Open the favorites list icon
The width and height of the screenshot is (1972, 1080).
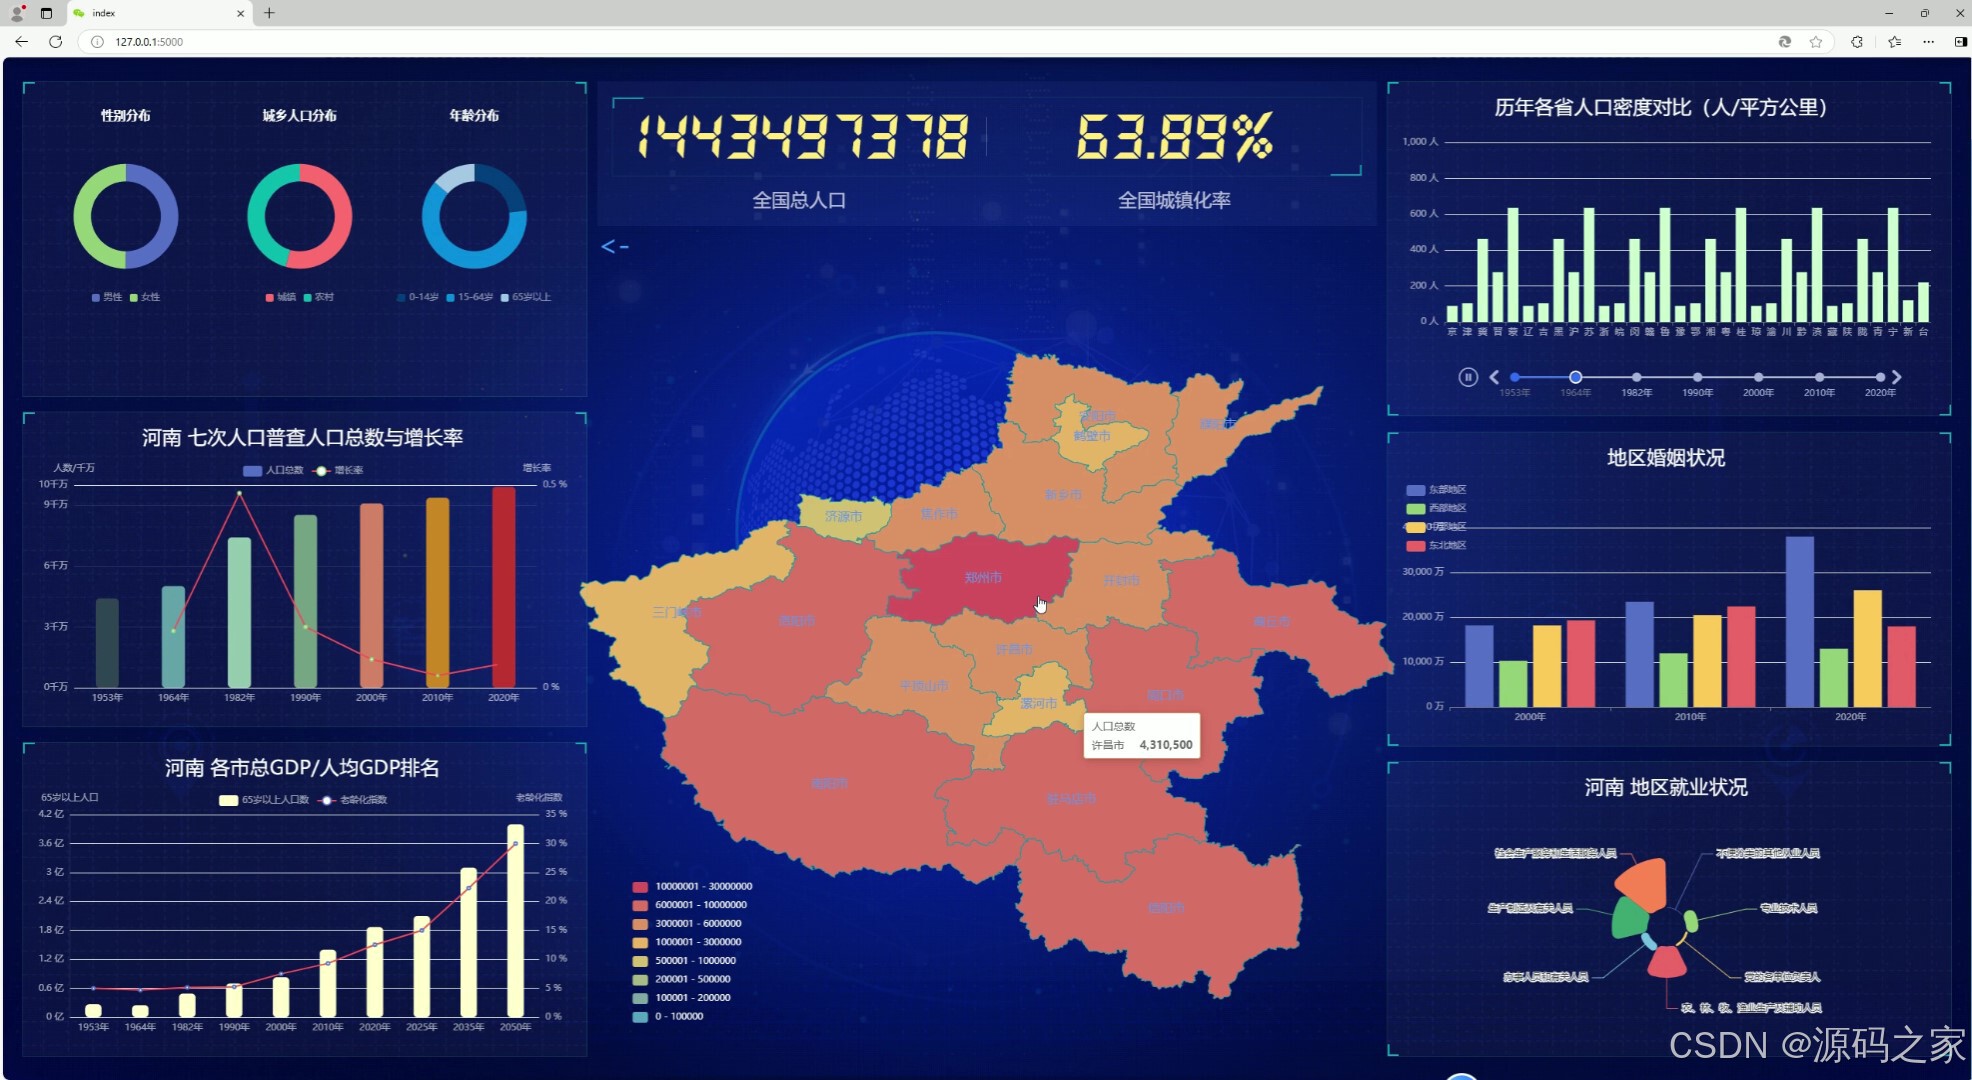tap(1894, 42)
